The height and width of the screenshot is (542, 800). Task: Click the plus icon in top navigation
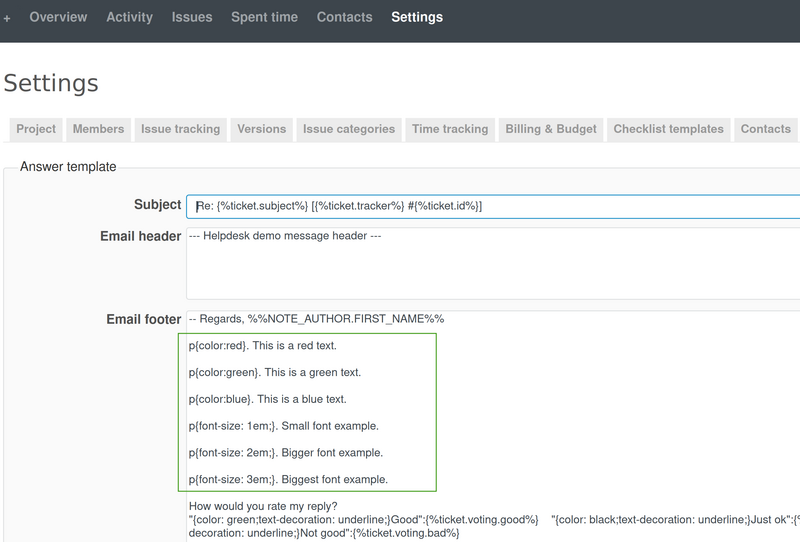pyautogui.click(x=7, y=18)
